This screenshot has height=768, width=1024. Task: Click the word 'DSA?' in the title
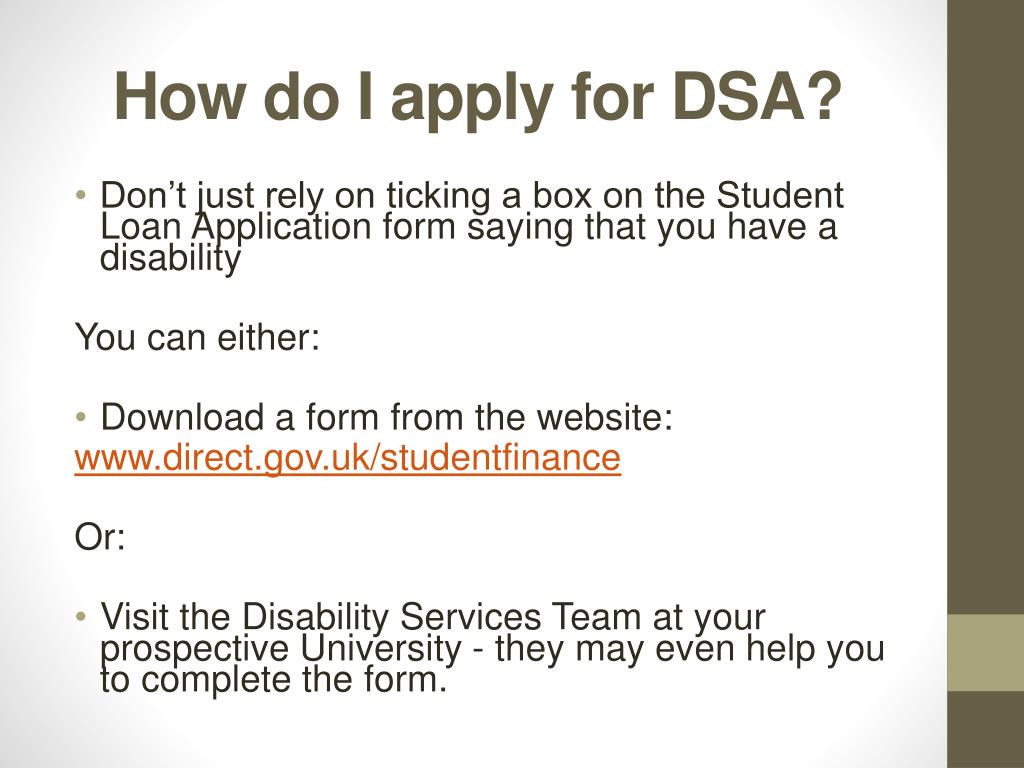coord(756,97)
